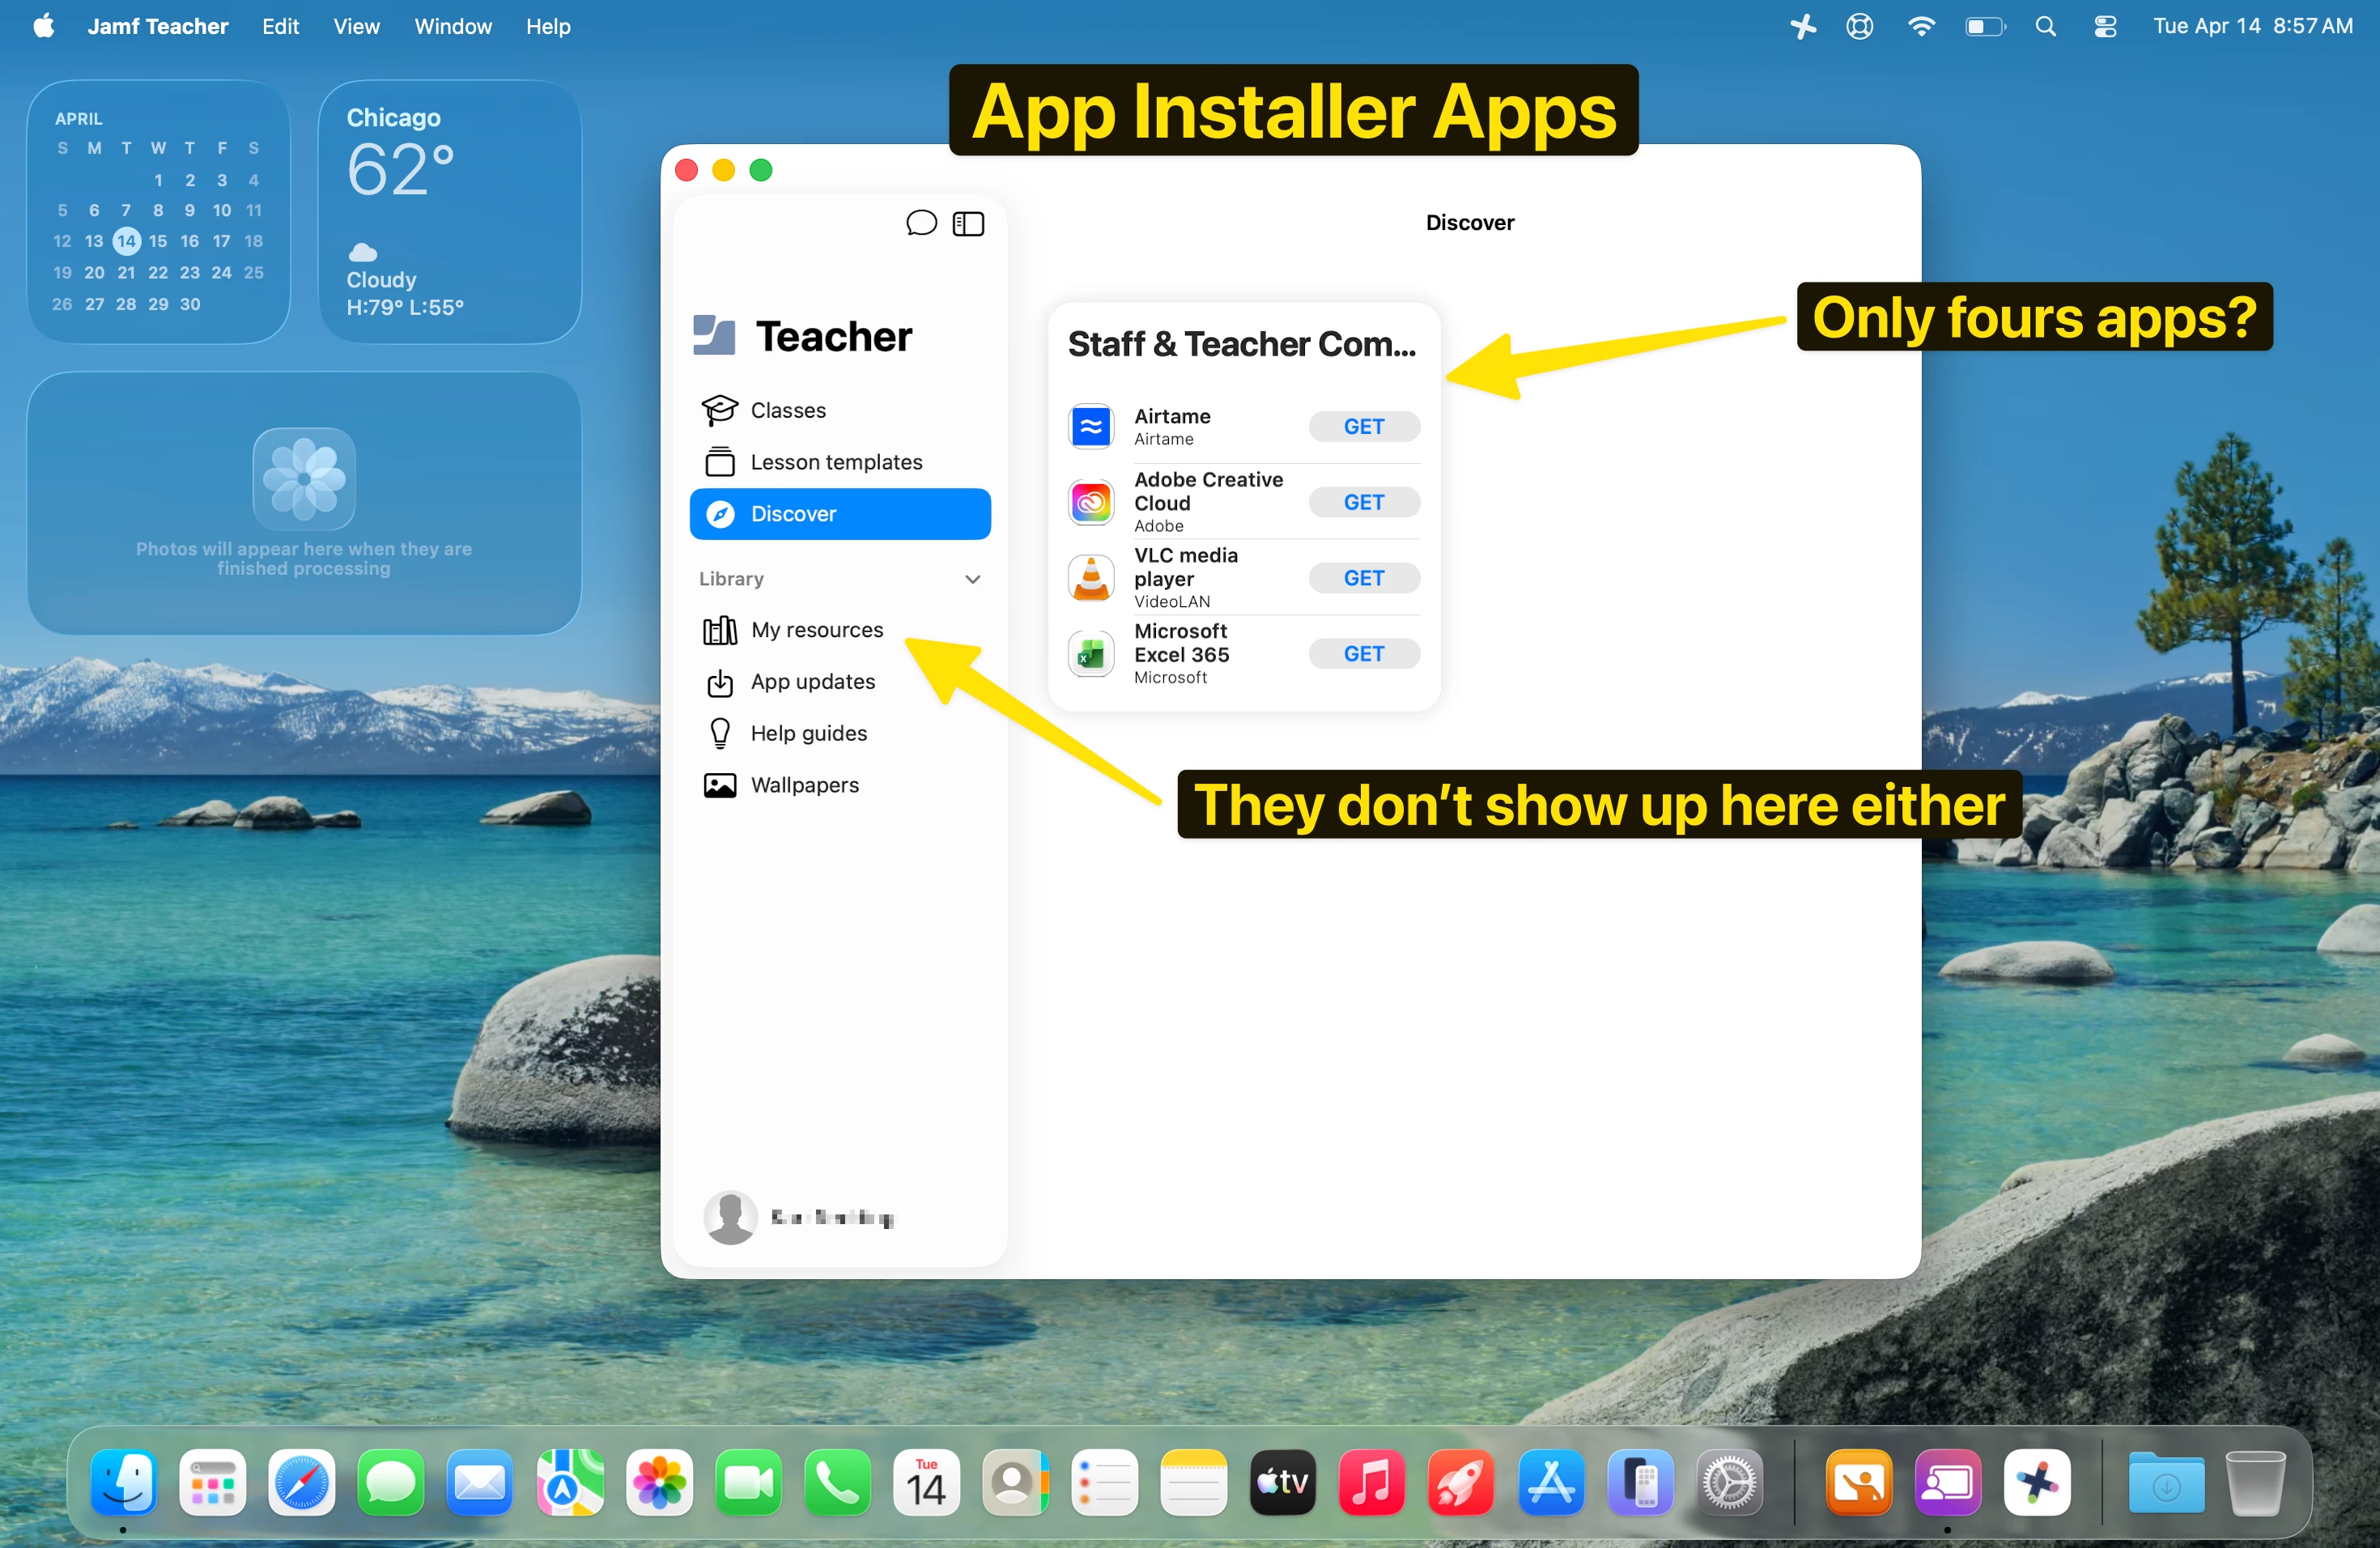Toggle the sidebar panel icon

[968, 223]
